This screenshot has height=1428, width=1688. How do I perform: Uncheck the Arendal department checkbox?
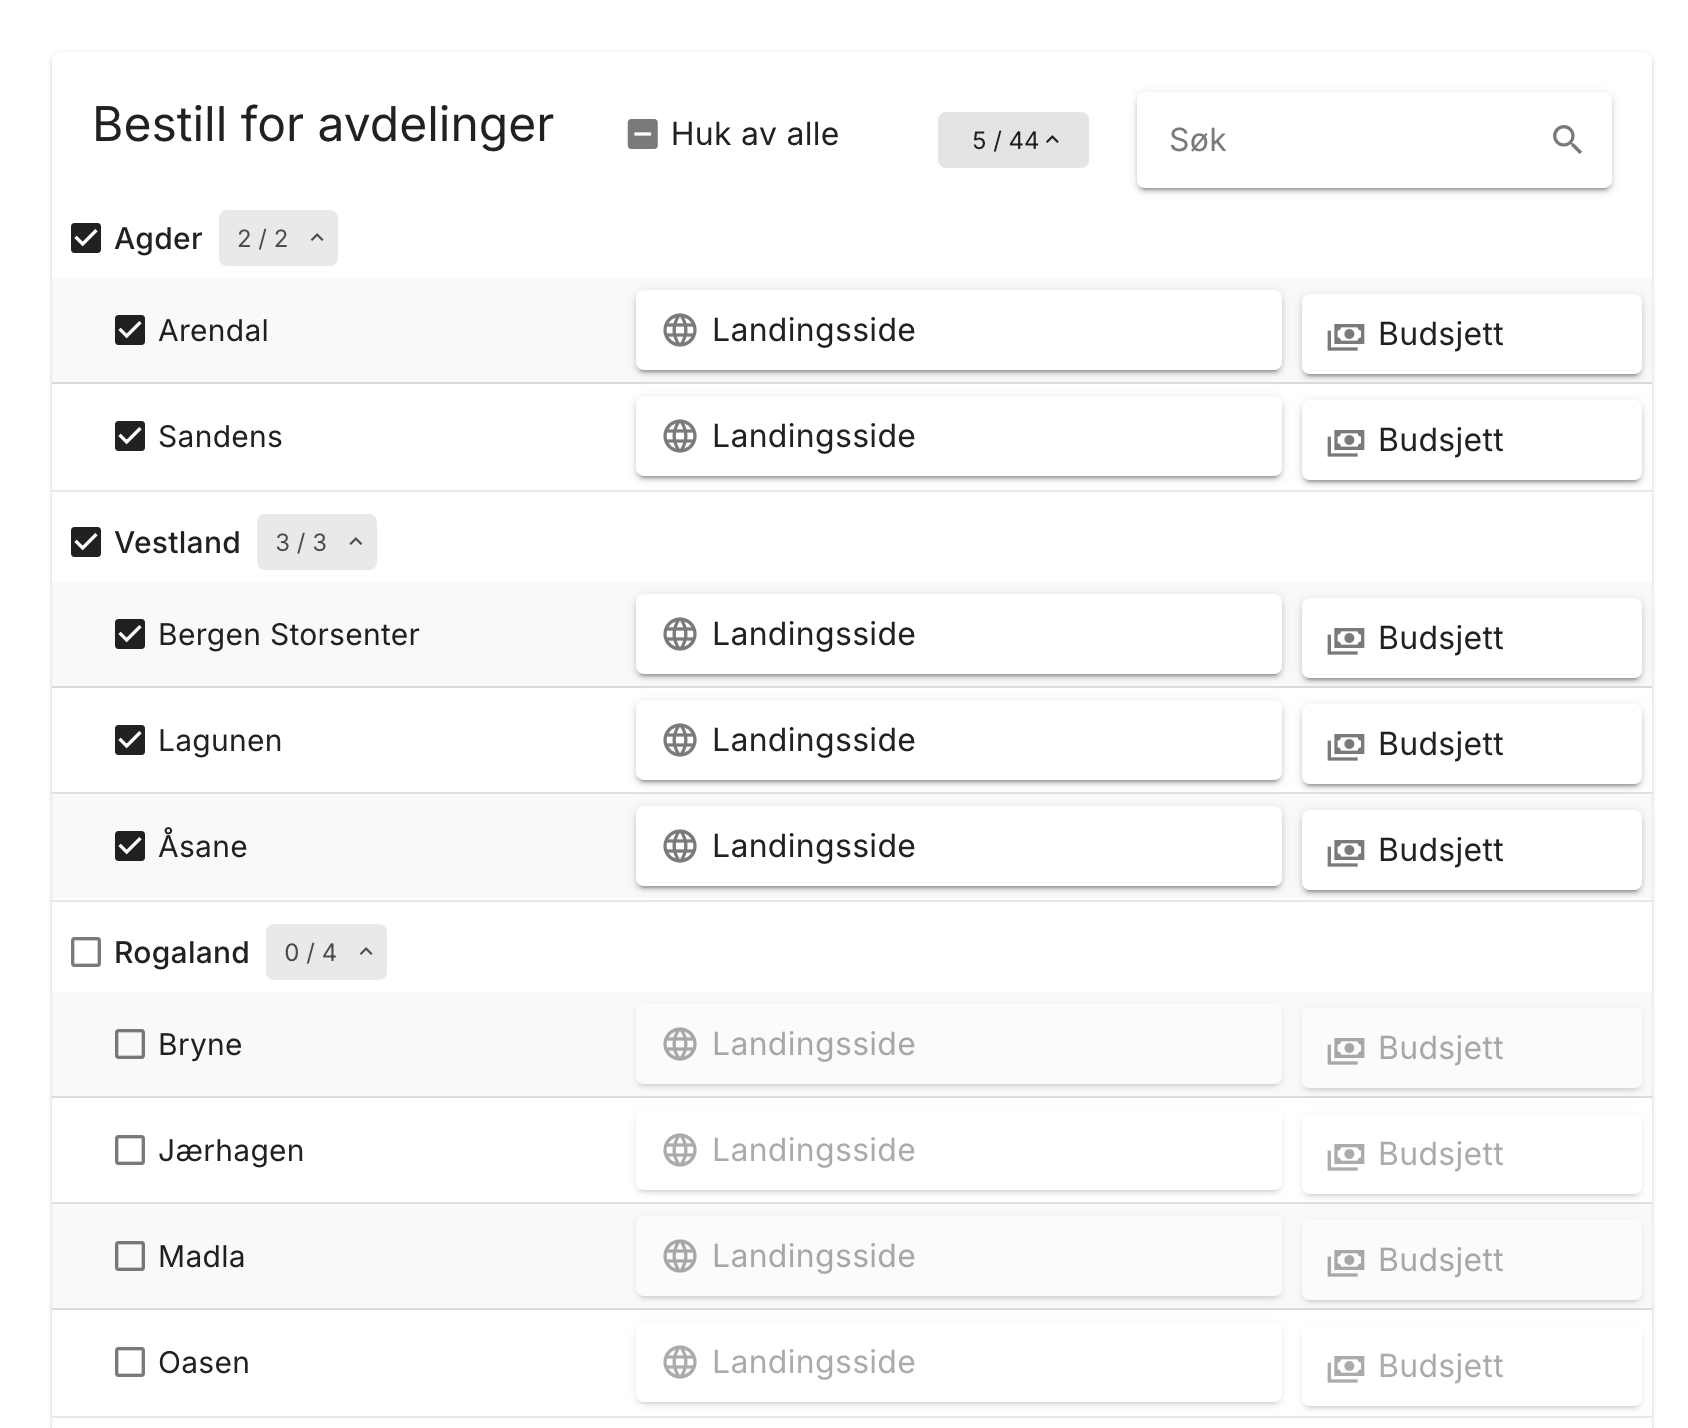pyautogui.click(x=130, y=330)
